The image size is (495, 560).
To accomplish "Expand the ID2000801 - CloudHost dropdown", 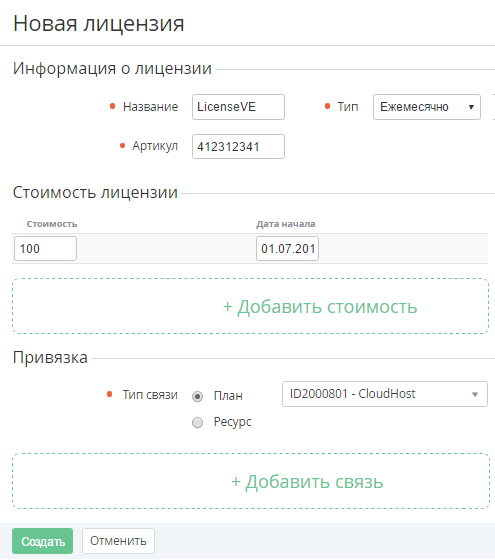I will pos(385,394).
